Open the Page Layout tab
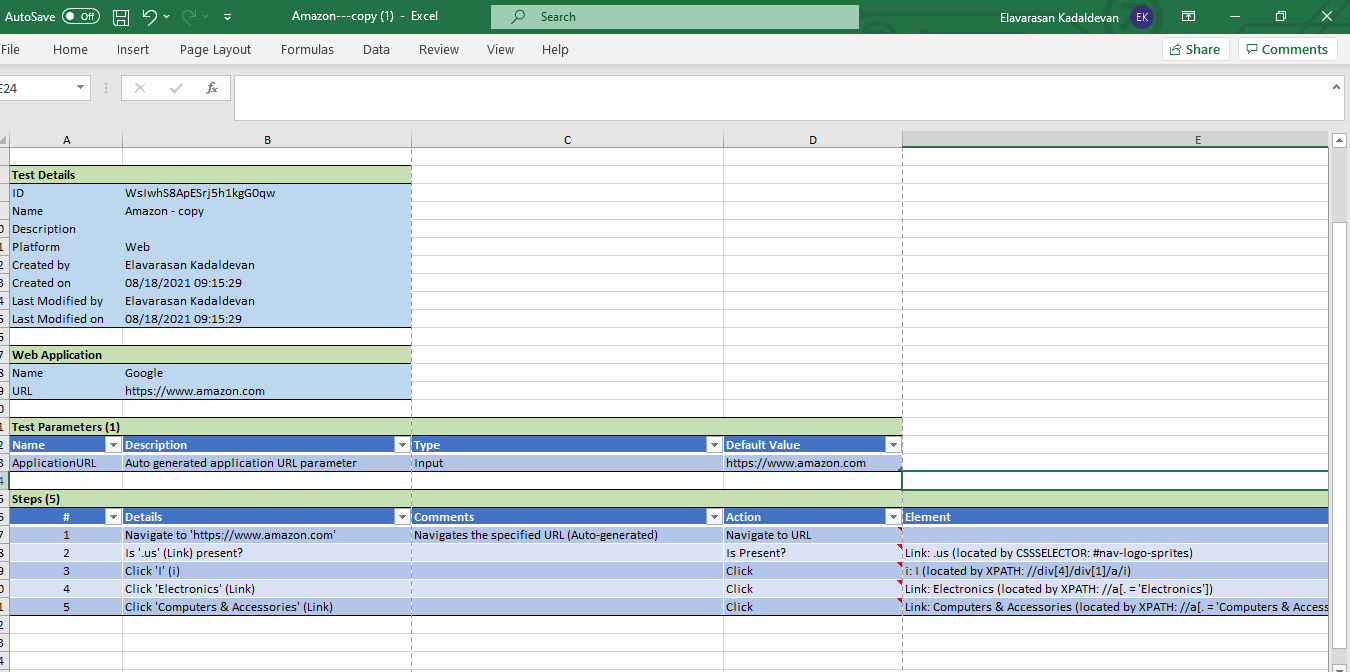The image size is (1350, 672). (x=215, y=49)
